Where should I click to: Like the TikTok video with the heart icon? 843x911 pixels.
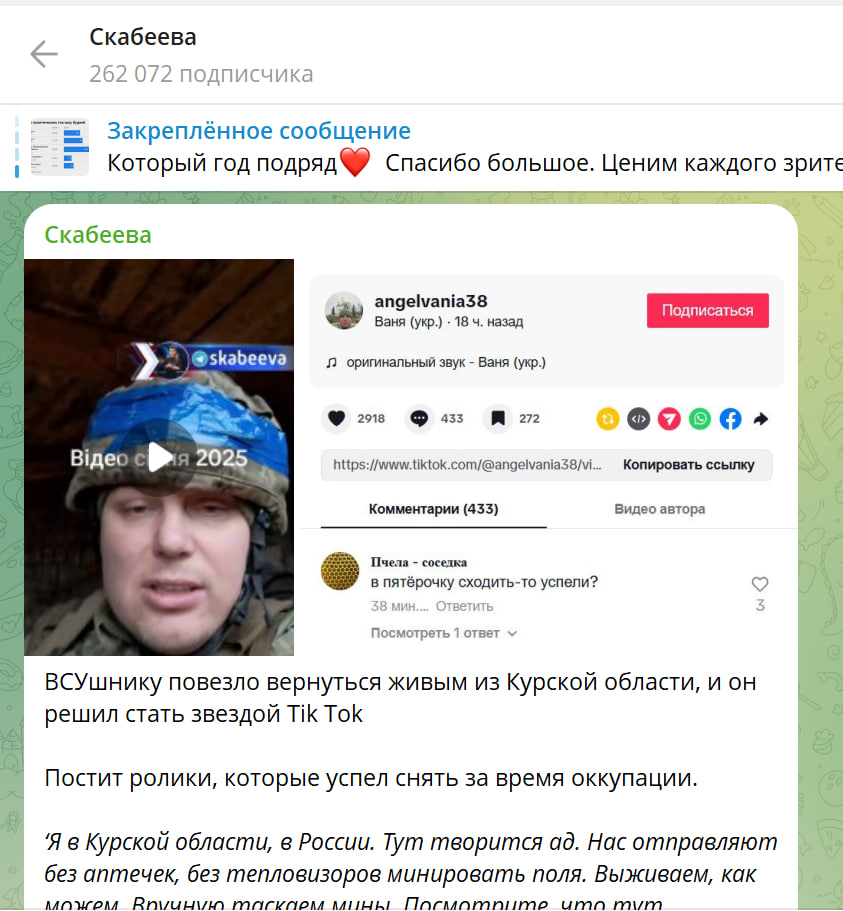click(336, 418)
